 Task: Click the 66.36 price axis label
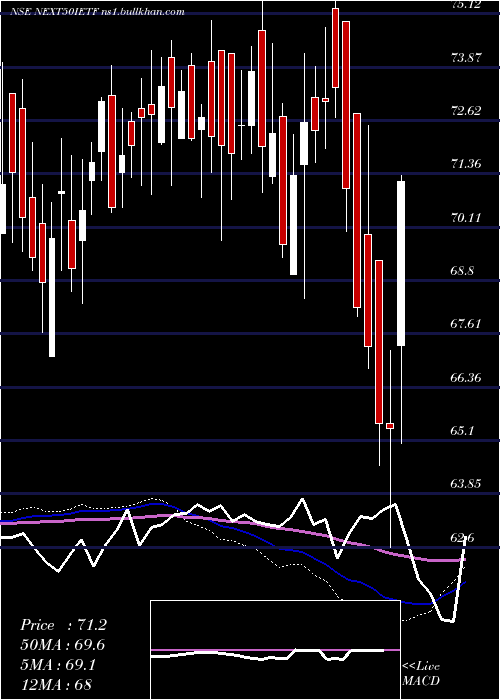[x=466, y=378]
